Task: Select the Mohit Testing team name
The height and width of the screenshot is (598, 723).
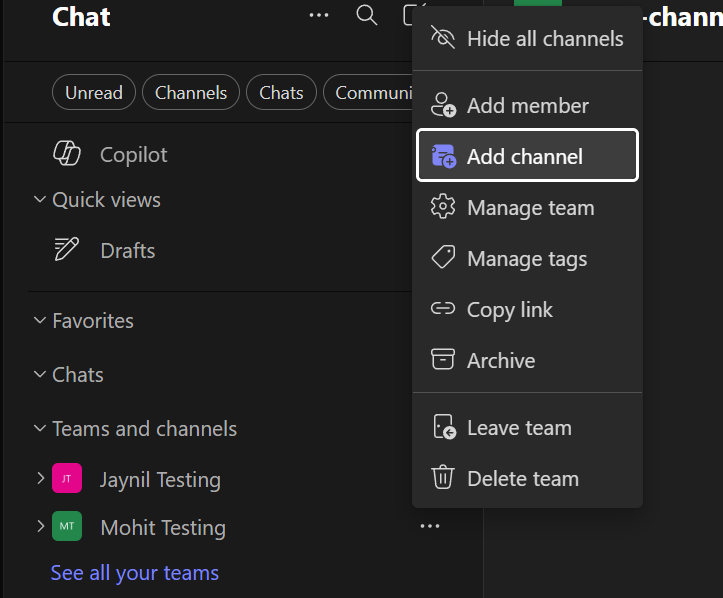Action: (x=163, y=527)
